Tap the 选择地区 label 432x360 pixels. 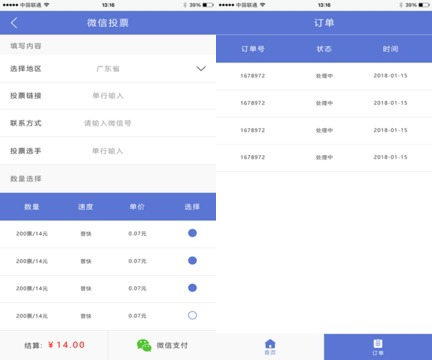(26, 69)
